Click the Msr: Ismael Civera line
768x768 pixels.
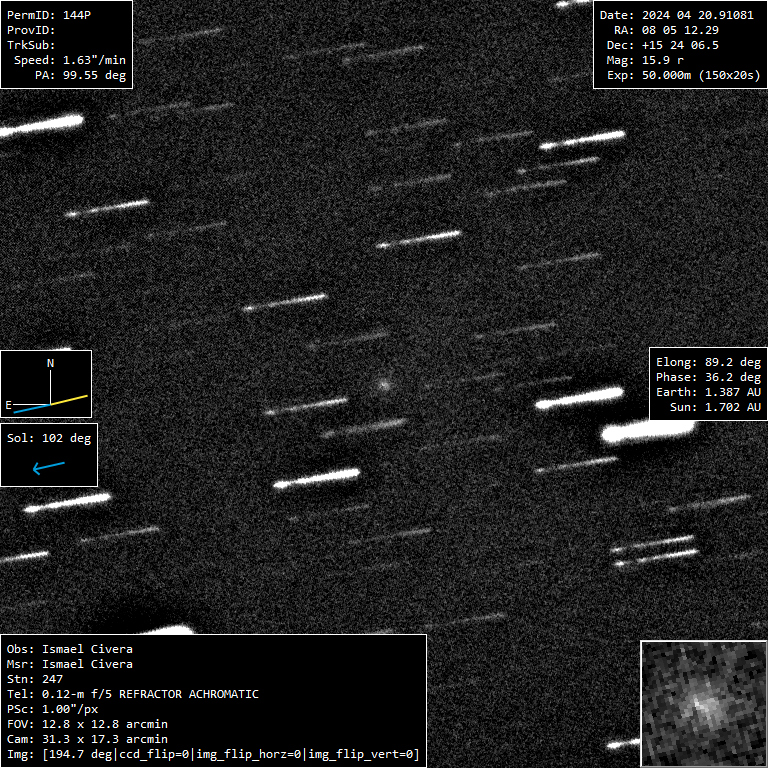point(70,665)
